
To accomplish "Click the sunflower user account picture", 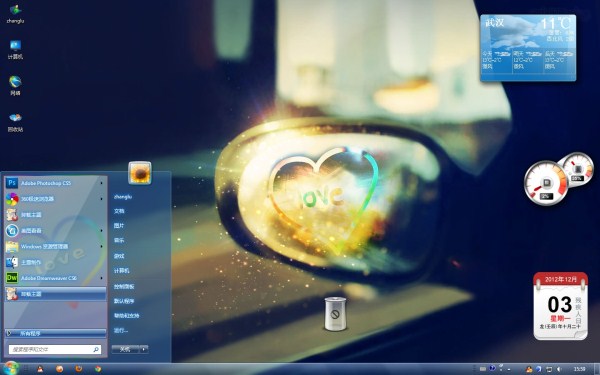I will pyautogui.click(x=140, y=173).
